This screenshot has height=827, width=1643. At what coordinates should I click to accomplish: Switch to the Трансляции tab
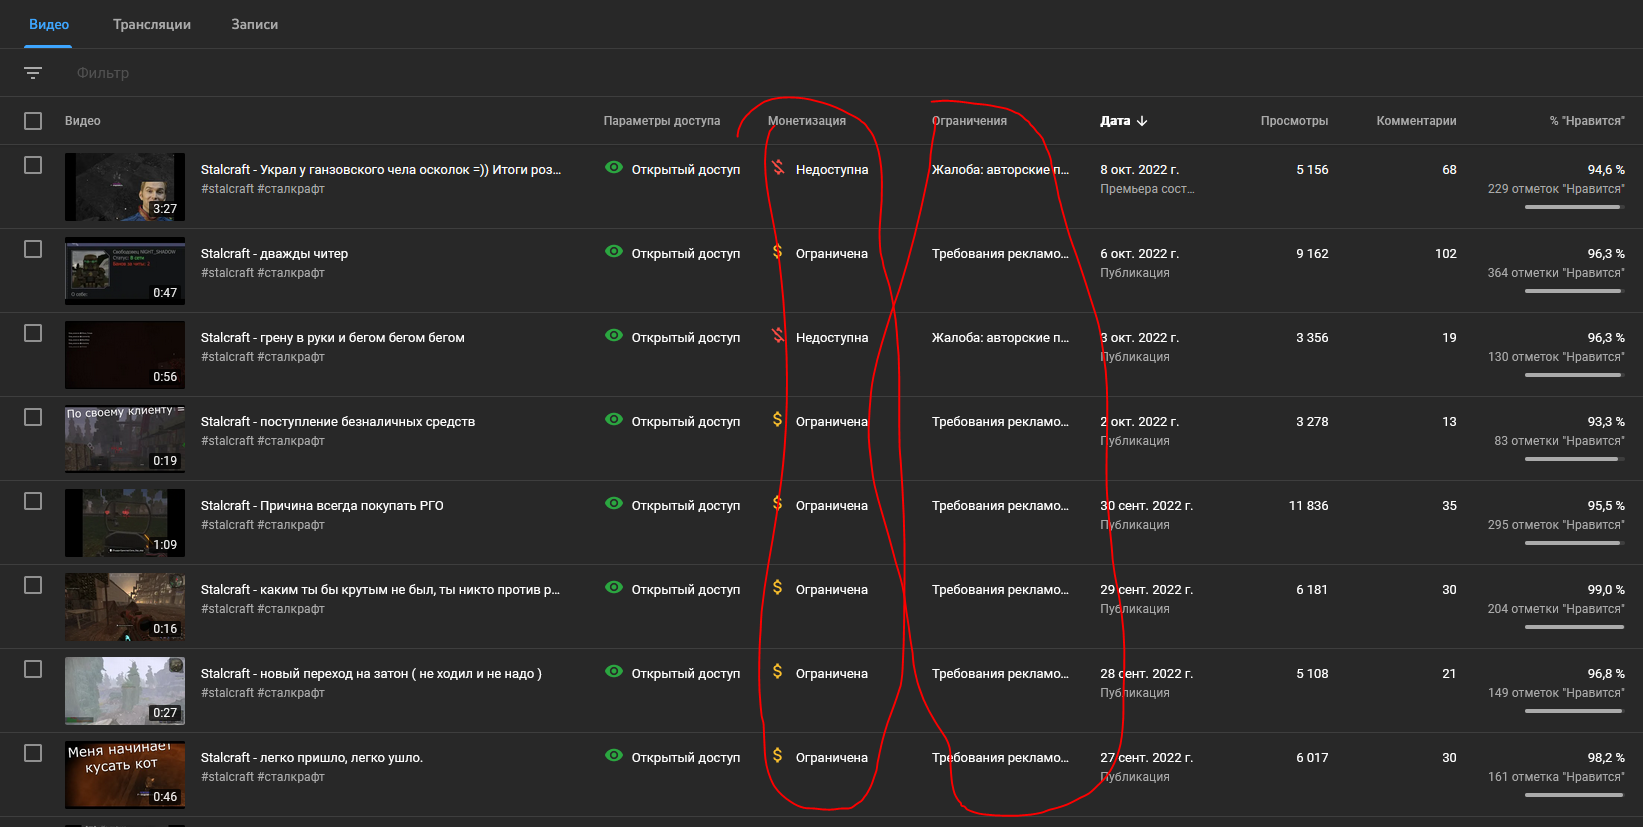point(152,24)
